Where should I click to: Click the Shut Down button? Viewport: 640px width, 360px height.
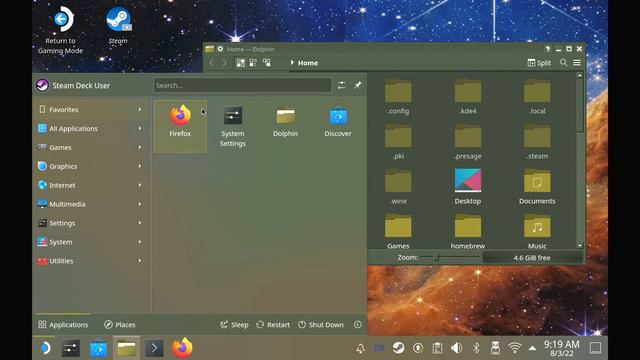(321, 324)
